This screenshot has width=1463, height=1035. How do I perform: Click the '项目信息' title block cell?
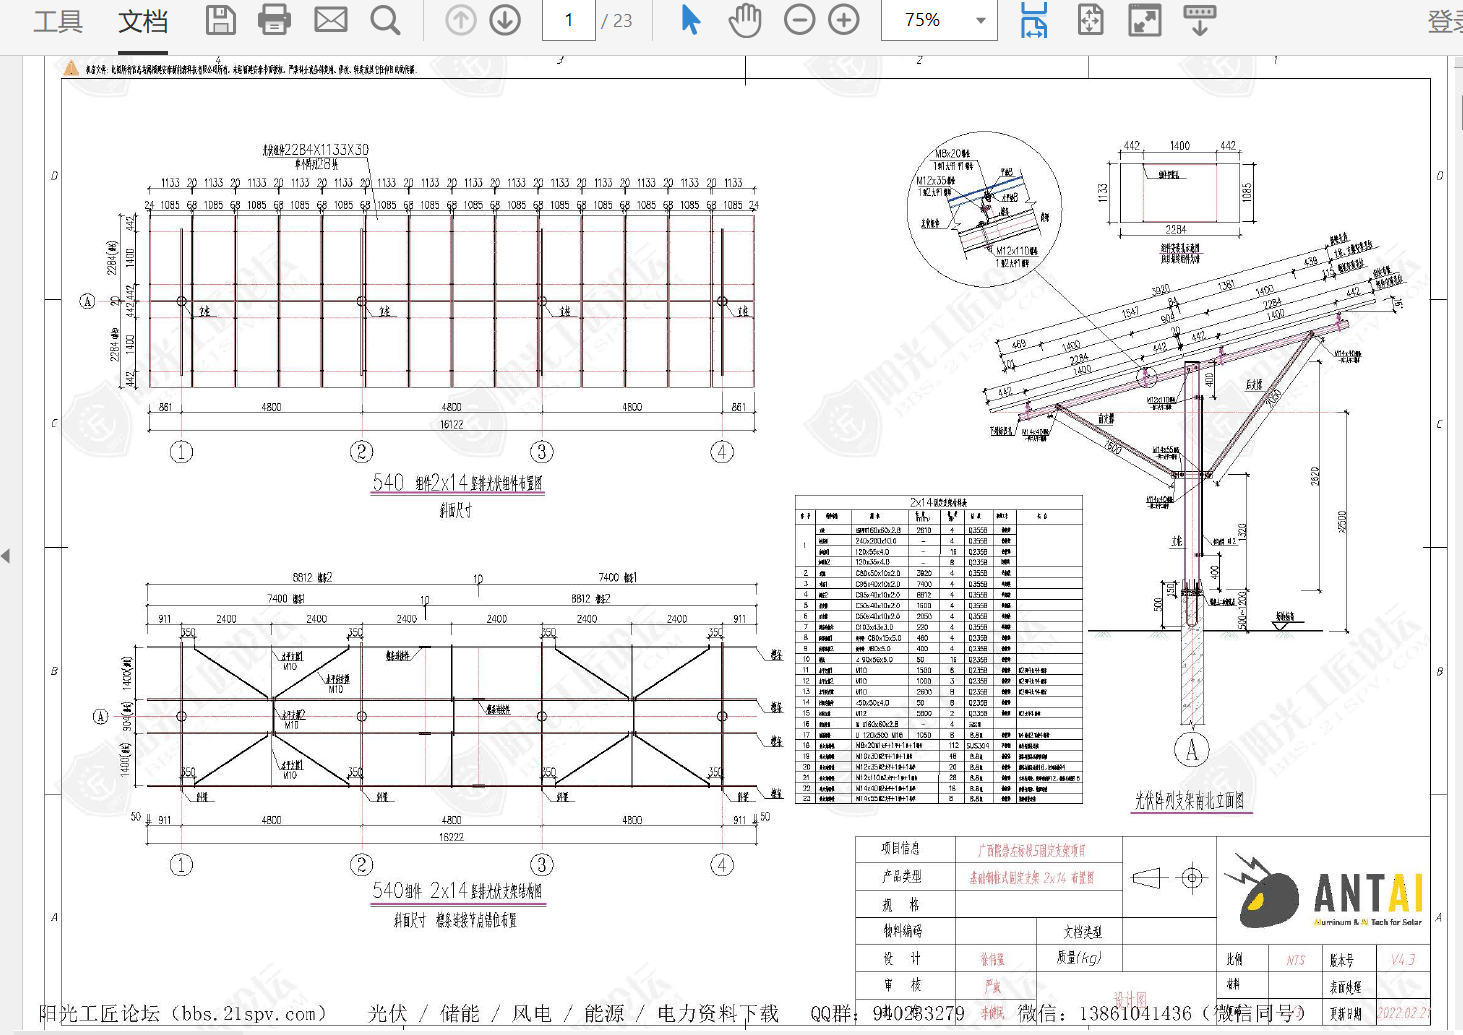click(x=900, y=848)
